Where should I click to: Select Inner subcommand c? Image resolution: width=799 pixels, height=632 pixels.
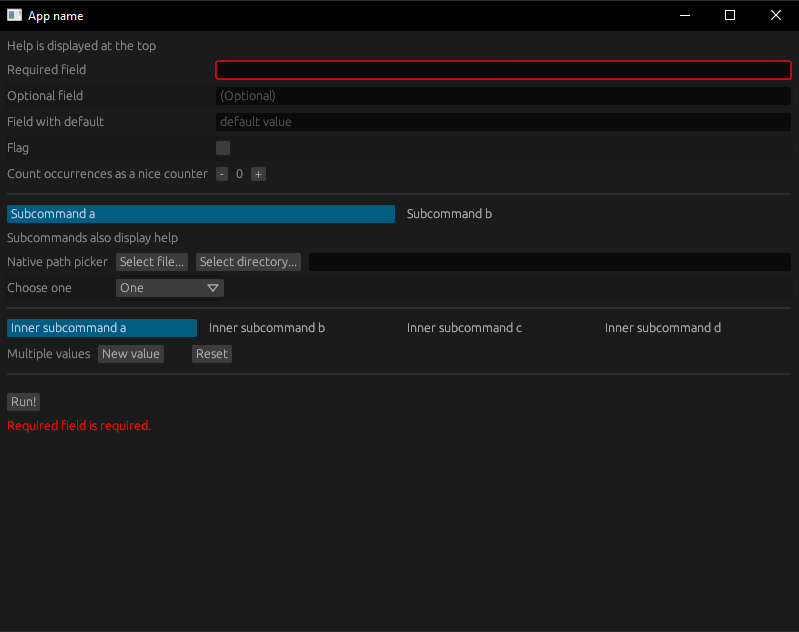(x=464, y=328)
